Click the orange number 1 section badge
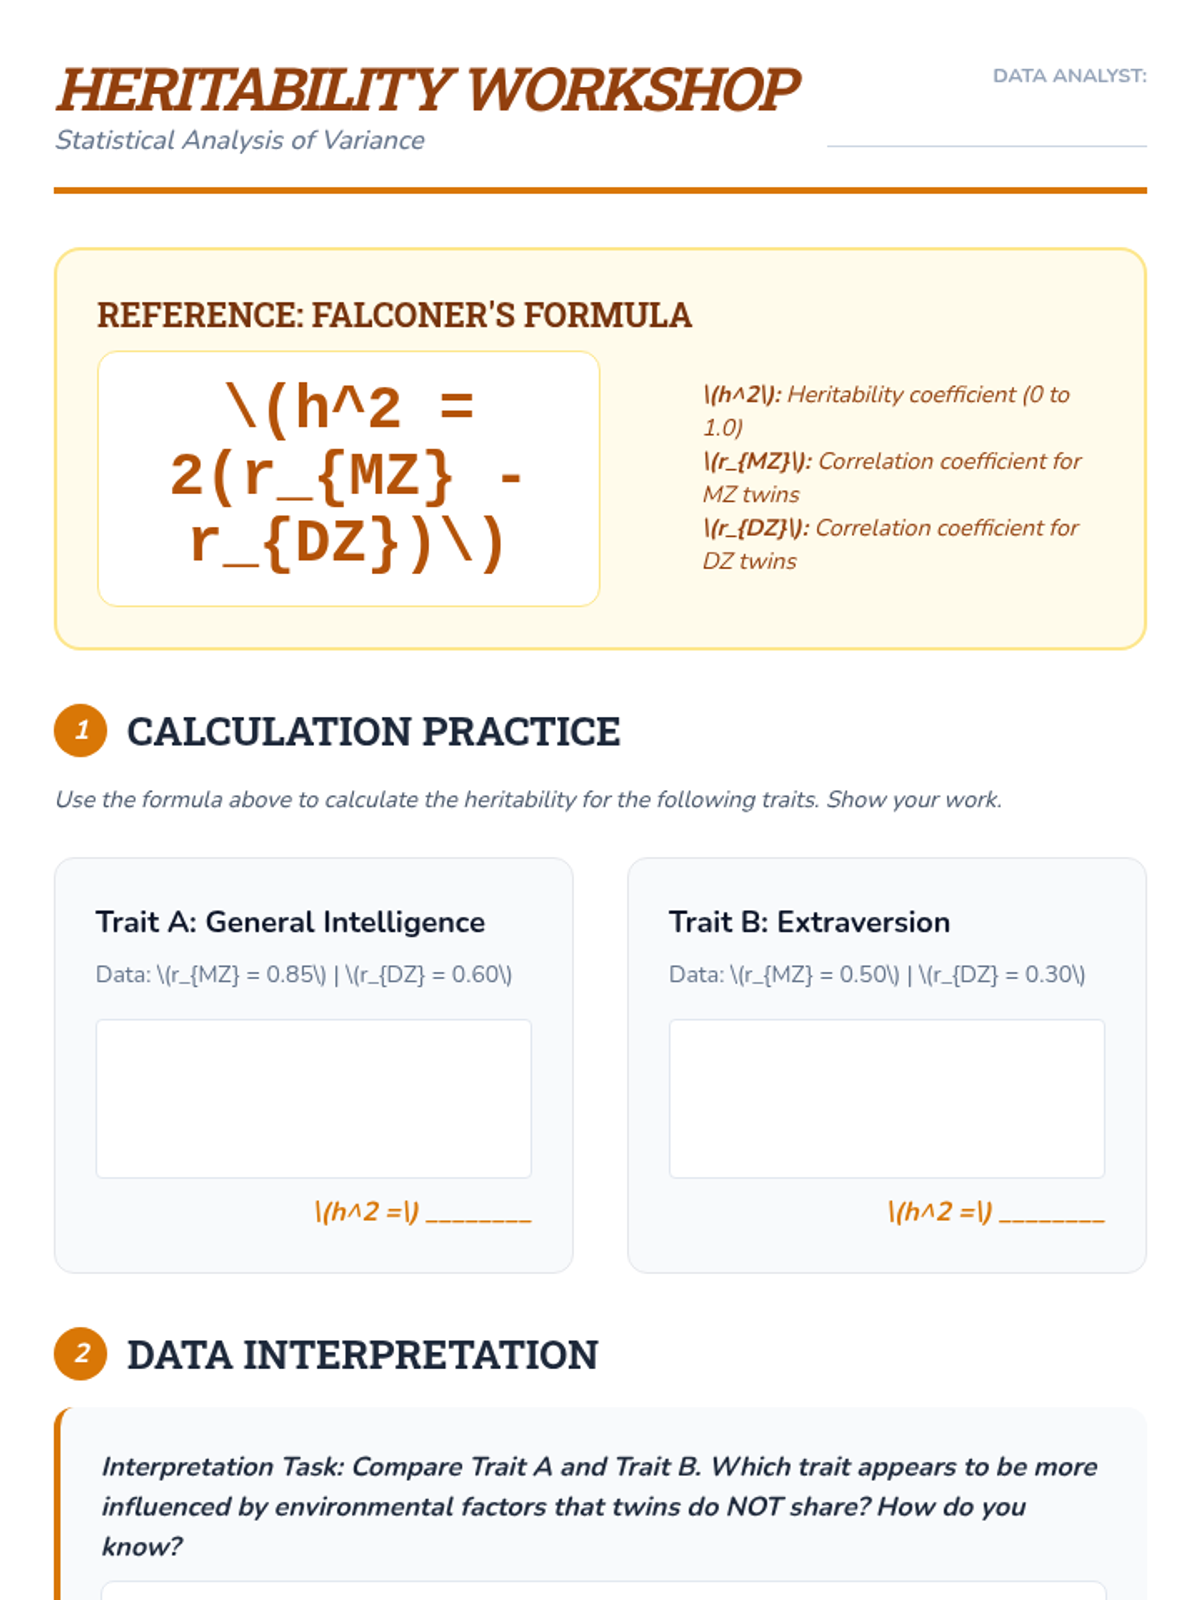 pyautogui.click(x=81, y=730)
